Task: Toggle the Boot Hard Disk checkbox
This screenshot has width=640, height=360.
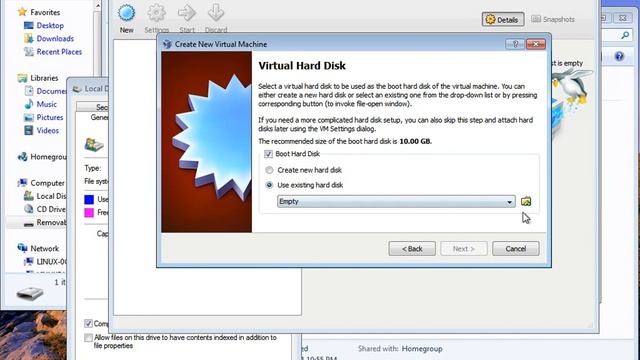Action: (268, 154)
